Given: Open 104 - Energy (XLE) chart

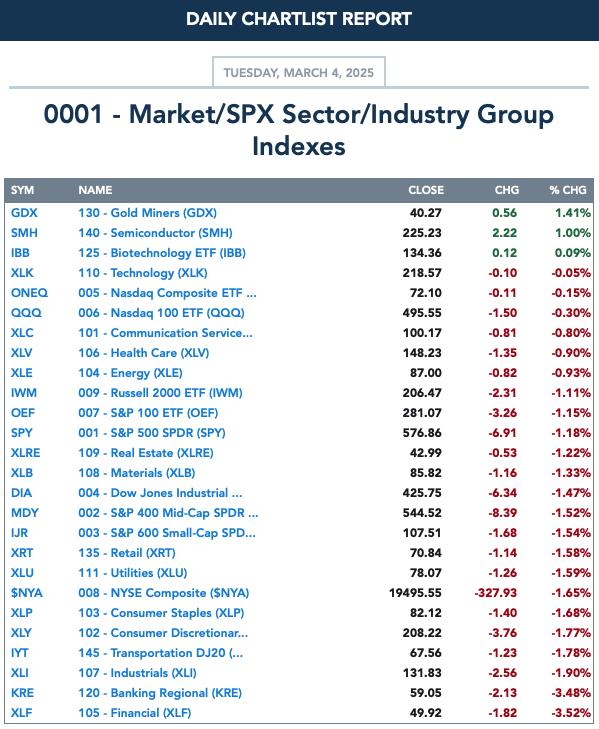Looking at the screenshot, I should (130, 373).
